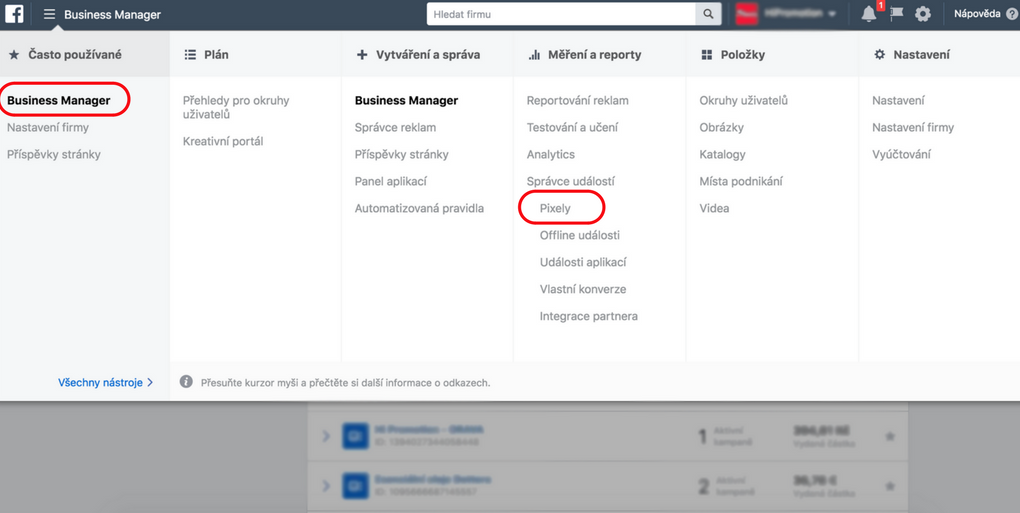Open Vlastní konverze
The width and height of the screenshot is (1020, 513).
pos(583,289)
